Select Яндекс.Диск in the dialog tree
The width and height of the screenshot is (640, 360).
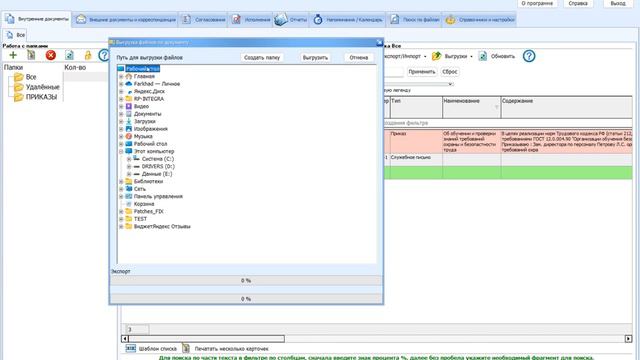click(x=149, y=91)
